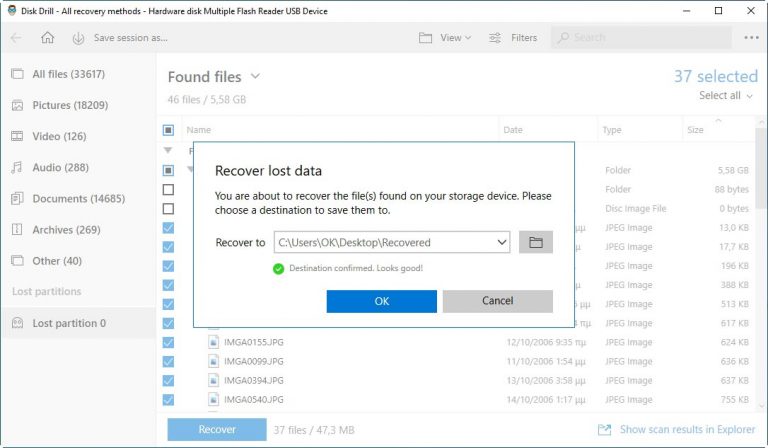Uncheck the 13,0 KB JPEG checkbox
This screenshot has width=768, height=448.
point(168,228)
